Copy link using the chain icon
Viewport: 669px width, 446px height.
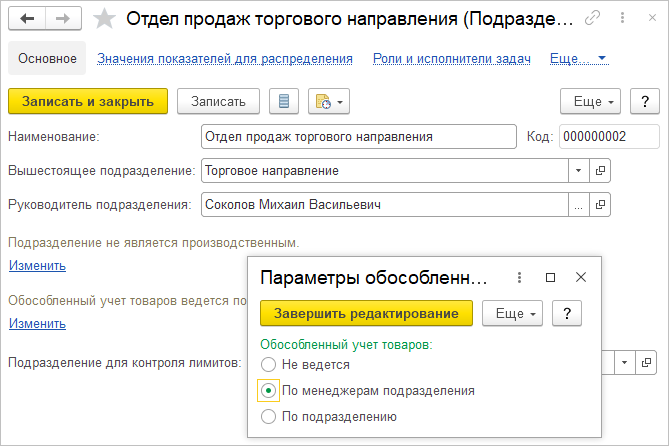593,18
